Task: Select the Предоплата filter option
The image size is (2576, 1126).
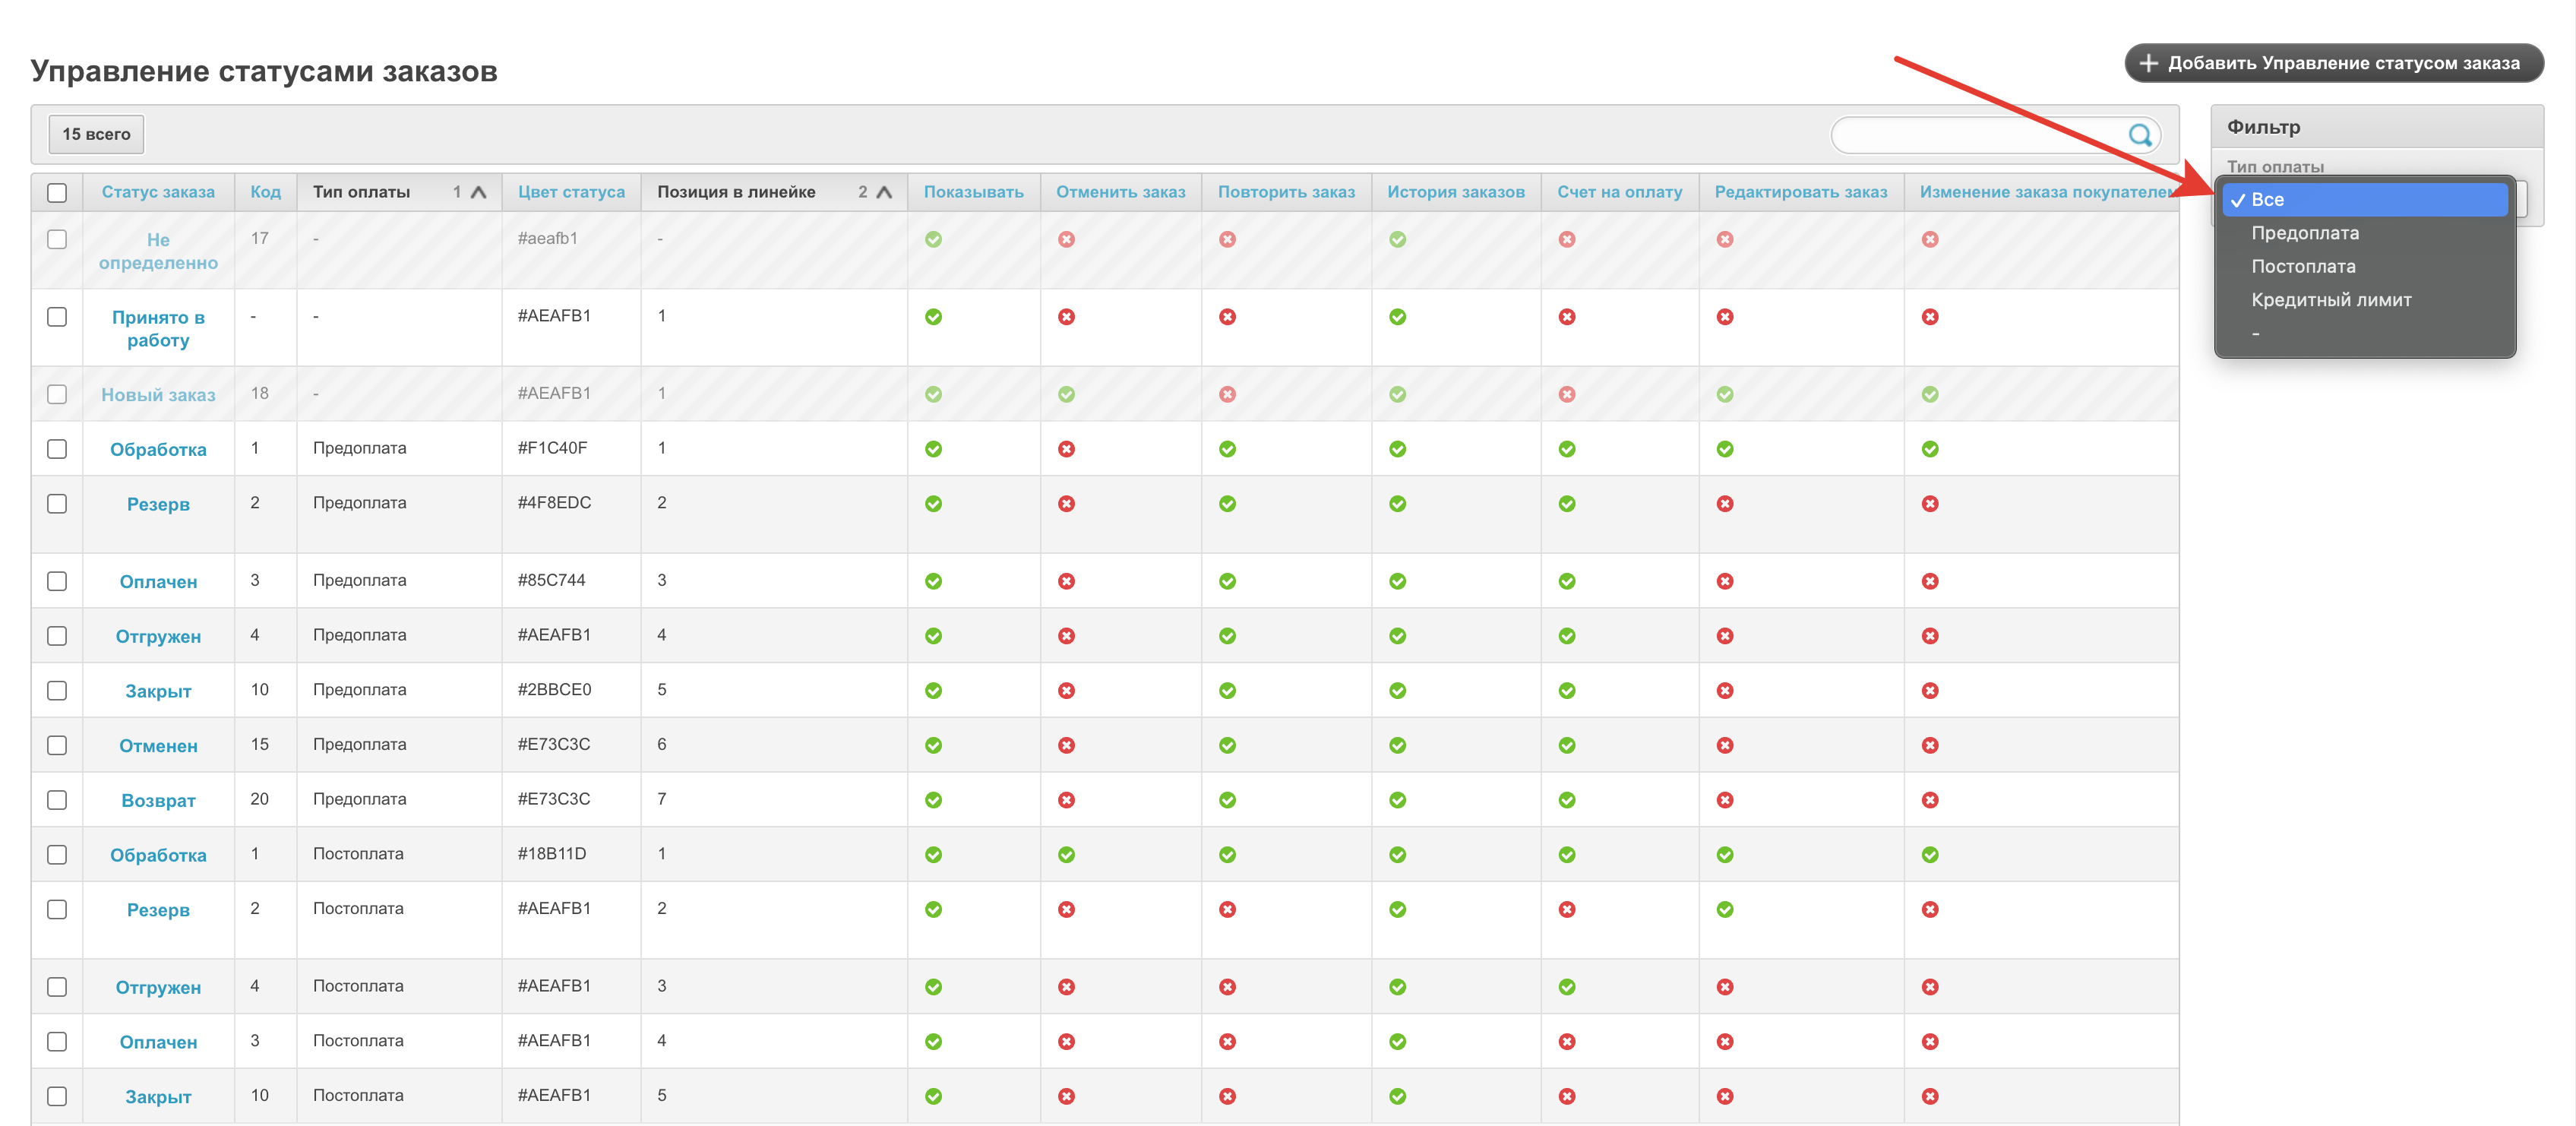Action: (x=2304, y=233)
